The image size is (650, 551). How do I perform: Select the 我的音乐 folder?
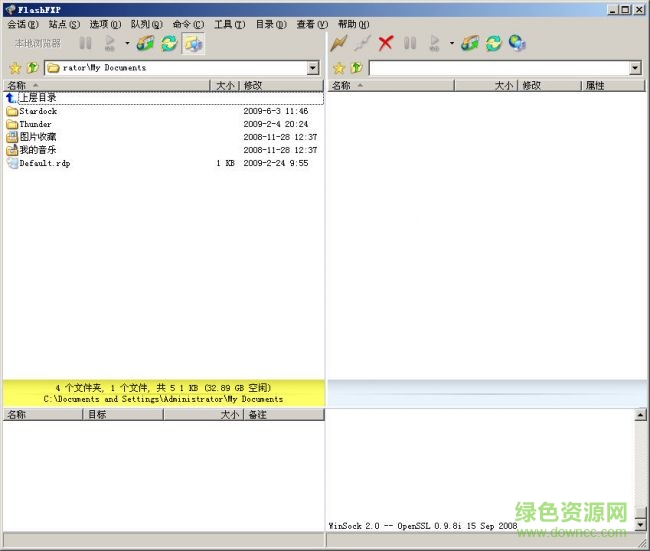[164, 150]
